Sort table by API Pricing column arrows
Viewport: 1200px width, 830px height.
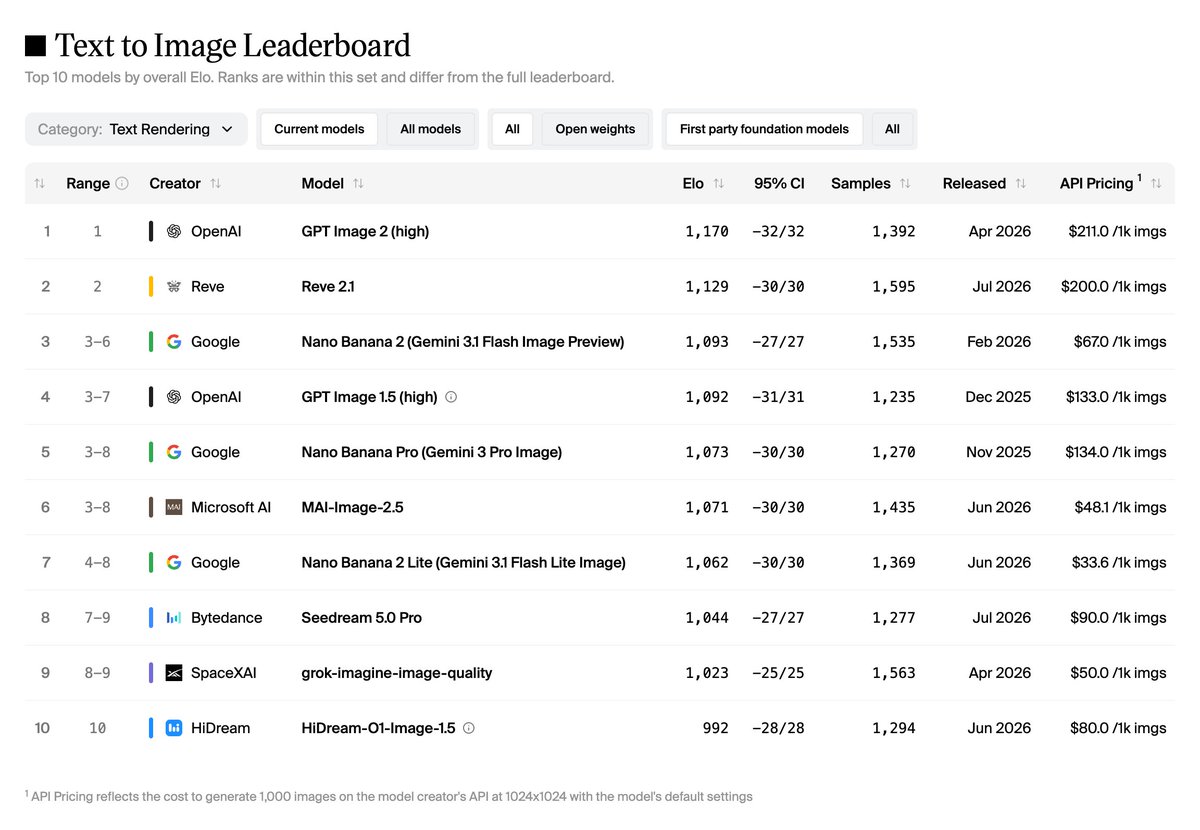1156,184
